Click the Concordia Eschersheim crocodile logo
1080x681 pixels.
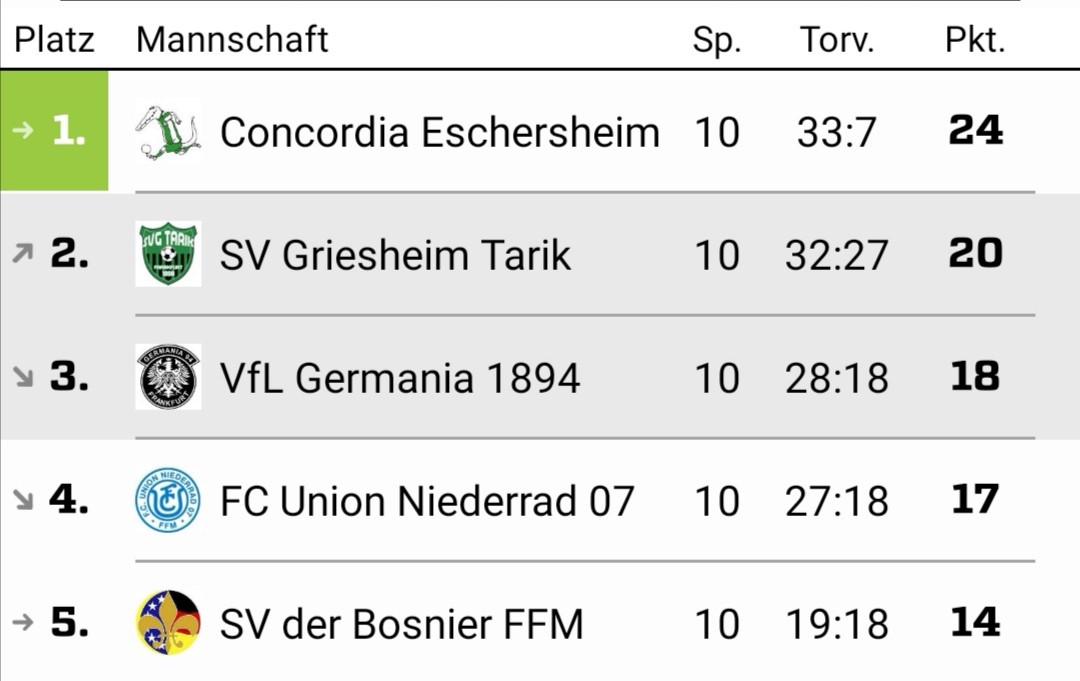[168, 132]
